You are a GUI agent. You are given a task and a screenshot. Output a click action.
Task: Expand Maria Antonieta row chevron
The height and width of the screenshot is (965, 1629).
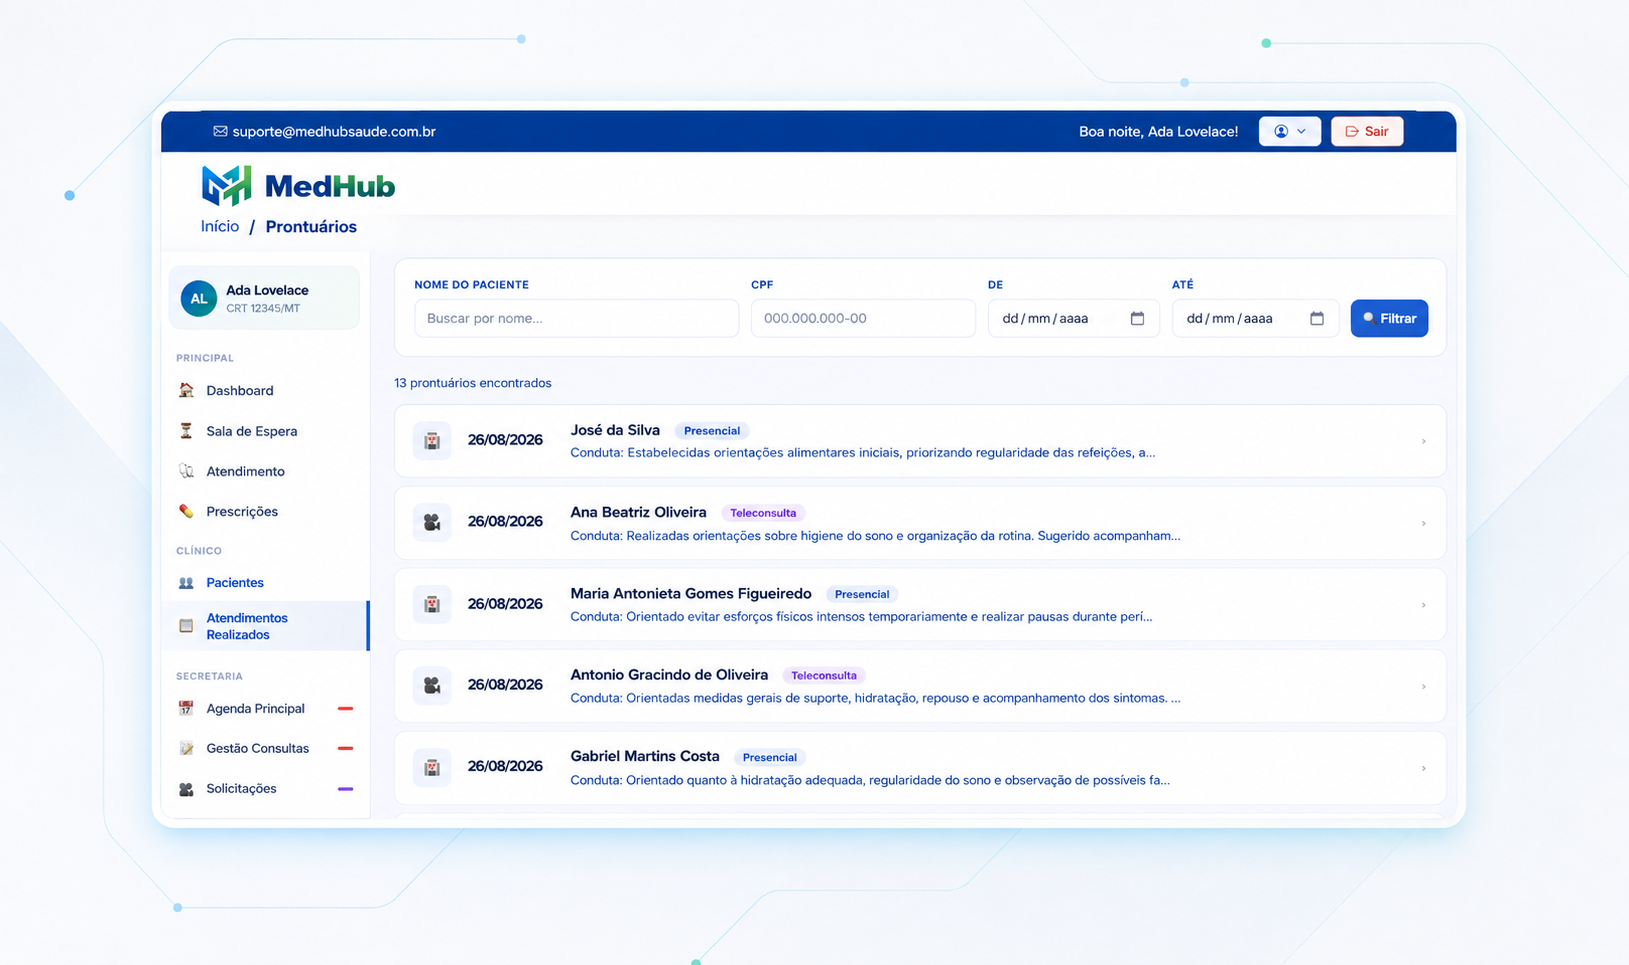point(1423,605)
